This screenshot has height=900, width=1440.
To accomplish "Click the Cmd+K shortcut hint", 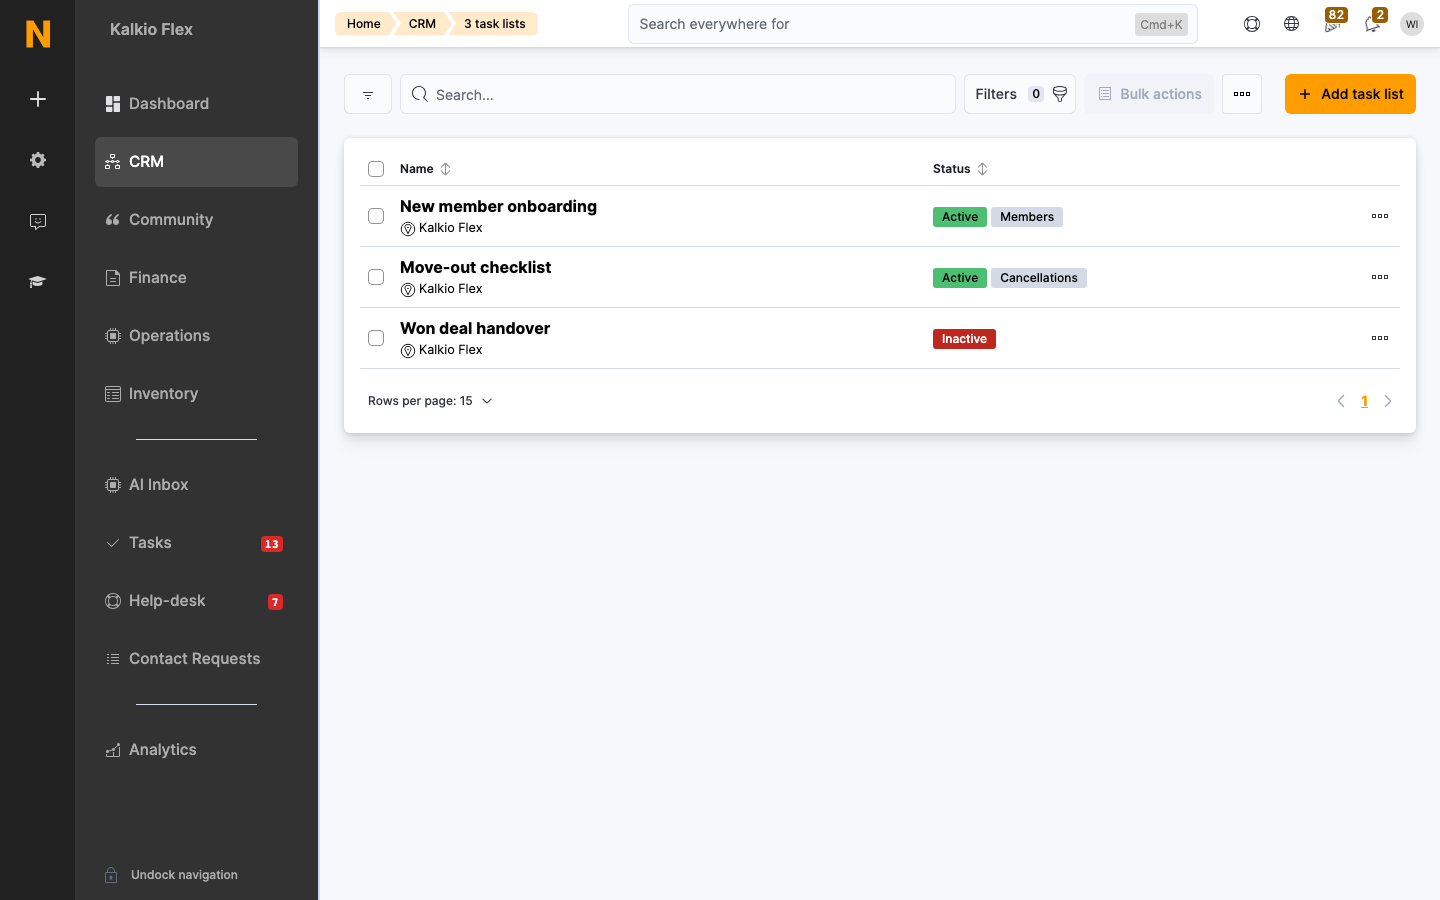I will pos(1161,24).
